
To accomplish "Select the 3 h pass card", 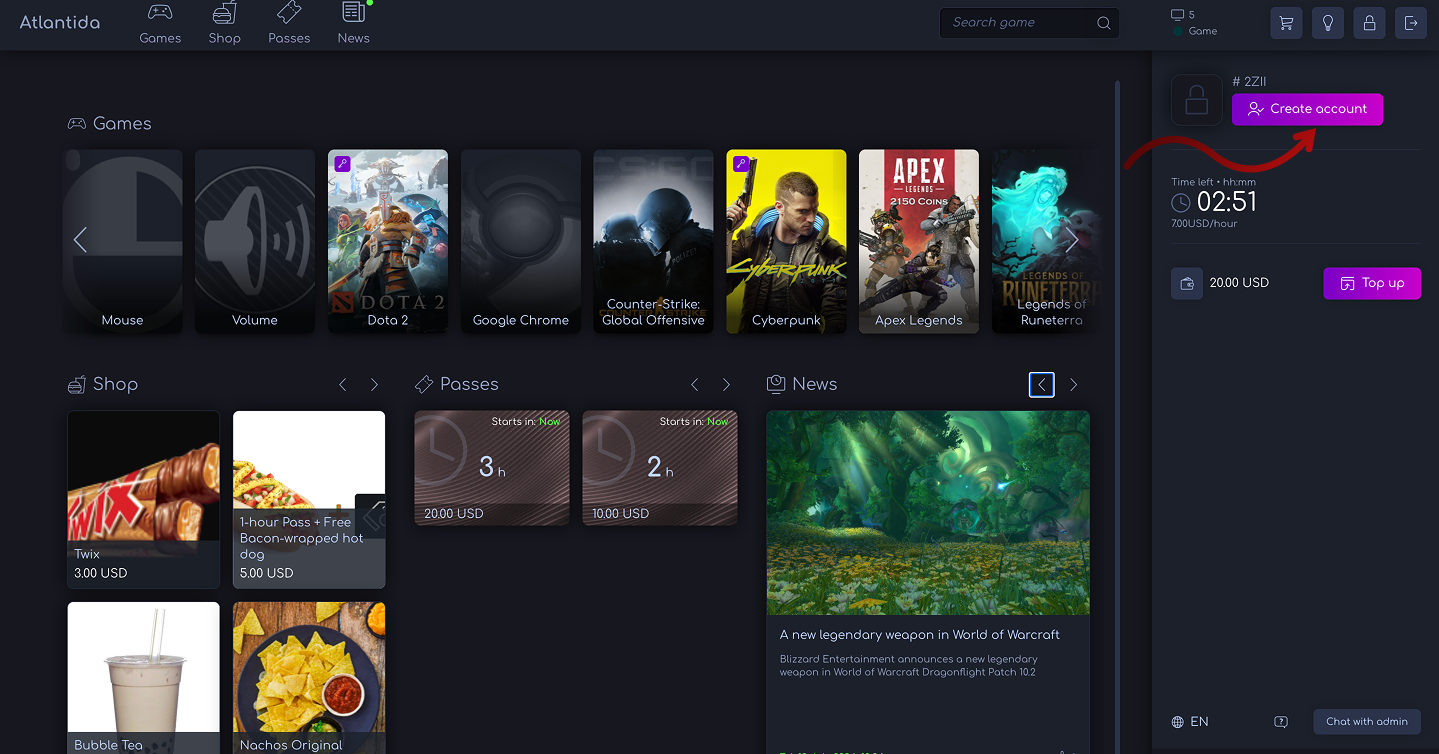I will click(x=492, y=468).
